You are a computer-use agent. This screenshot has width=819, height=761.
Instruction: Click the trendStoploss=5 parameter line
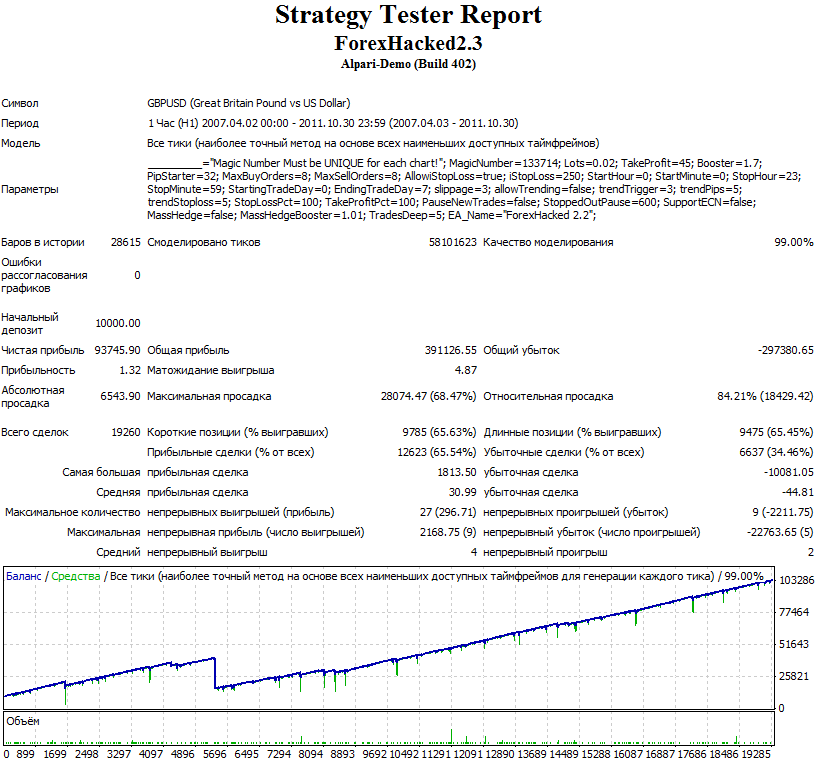pos(451,202)
